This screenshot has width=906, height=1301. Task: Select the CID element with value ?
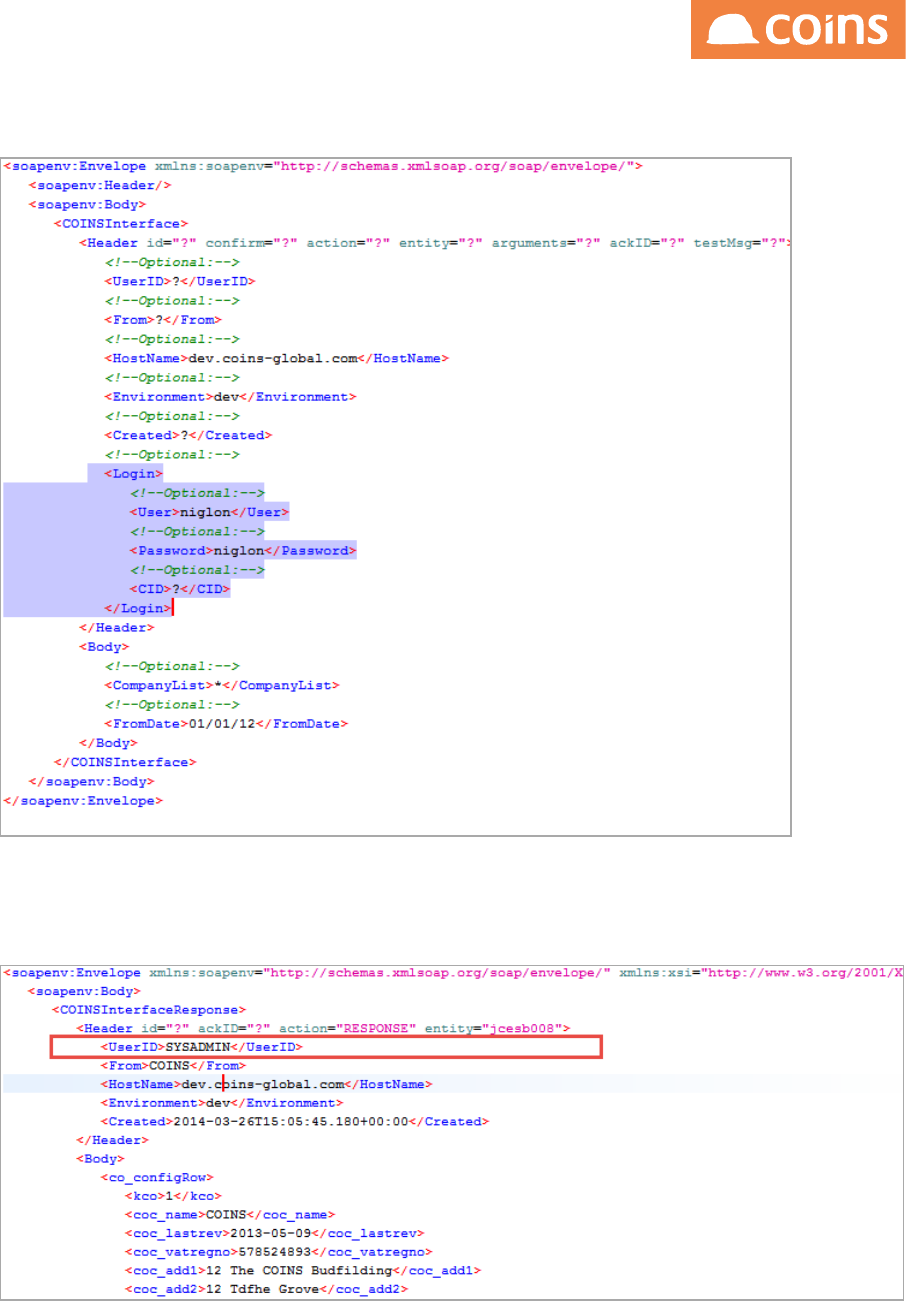click(179, 589)
